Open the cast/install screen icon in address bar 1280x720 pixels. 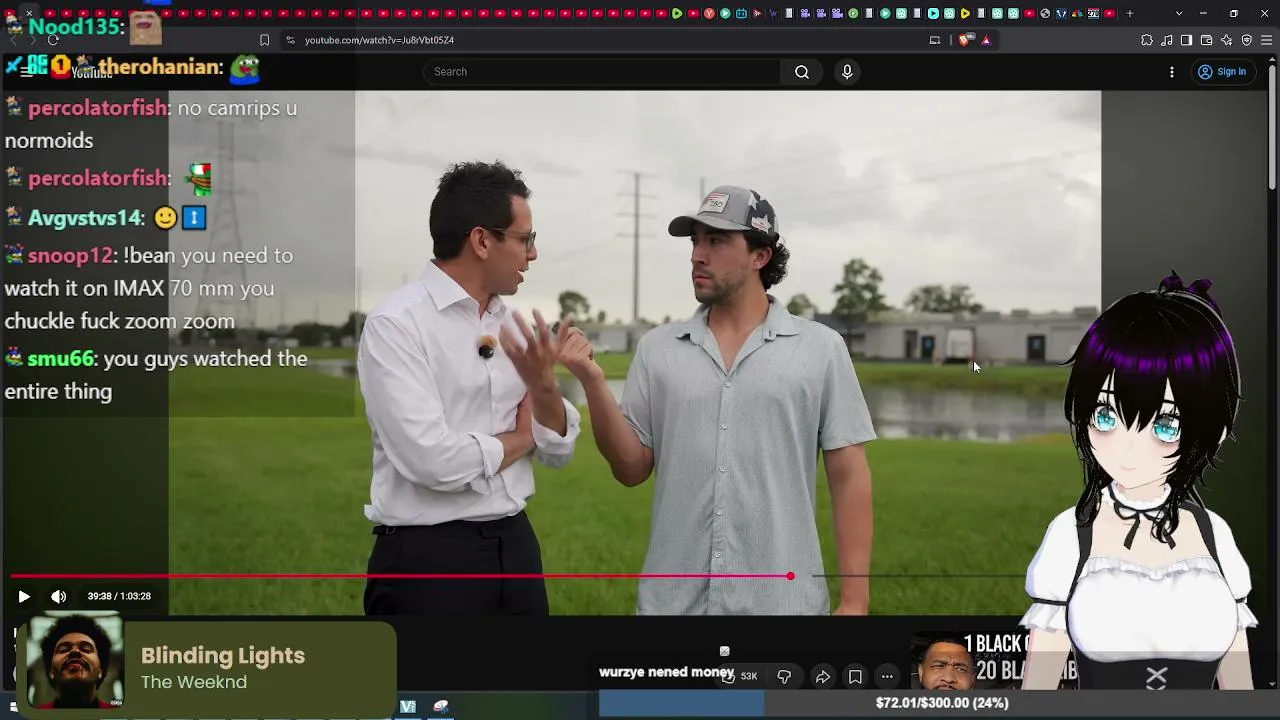935,40
